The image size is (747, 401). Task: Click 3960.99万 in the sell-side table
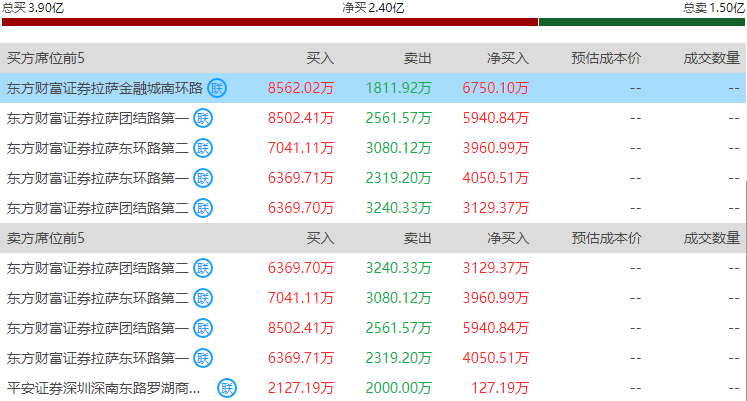[x=495, y=298]
